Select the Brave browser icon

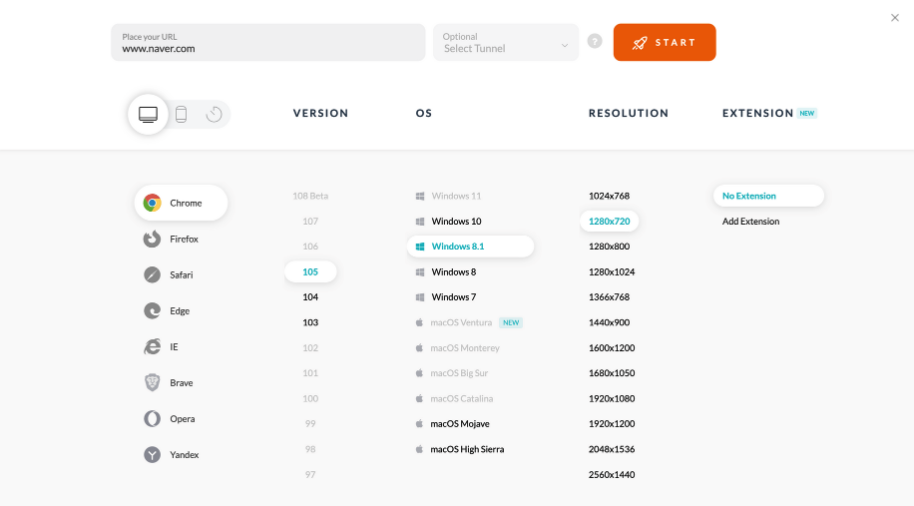point(152,382)
